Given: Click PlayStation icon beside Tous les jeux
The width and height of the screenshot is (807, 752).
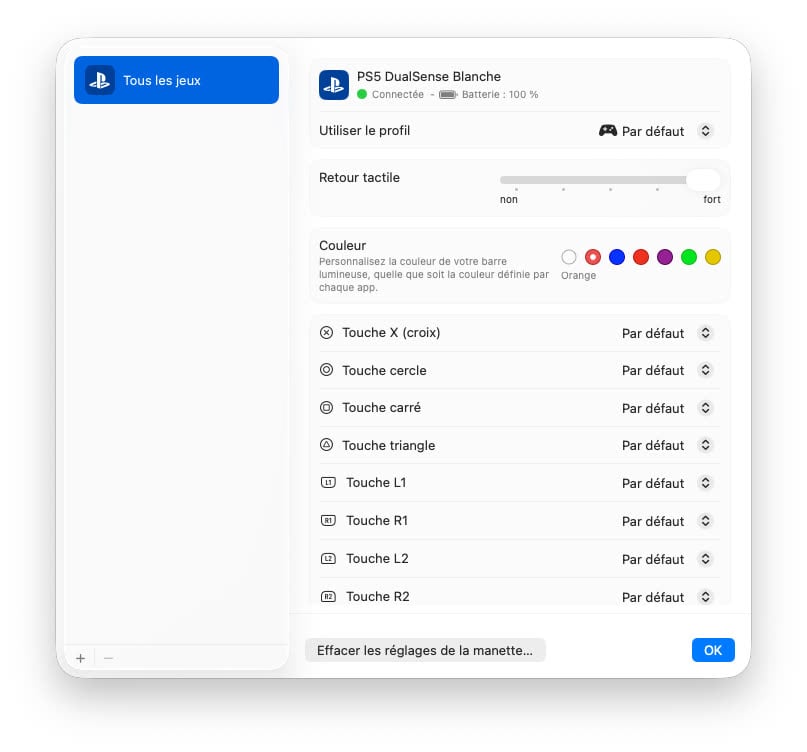Looking at the screenshot, I should 100,80.
